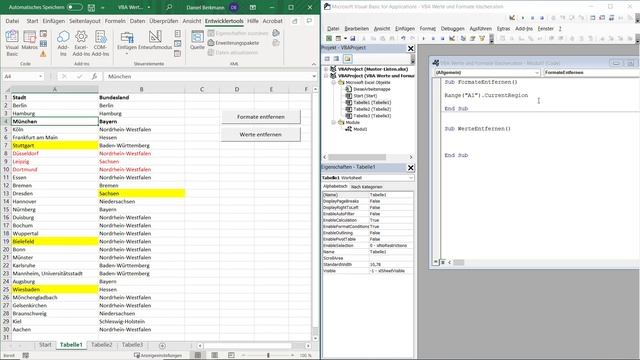
Task: Add a new sheet with plus icon
Action: pos(162,346)
